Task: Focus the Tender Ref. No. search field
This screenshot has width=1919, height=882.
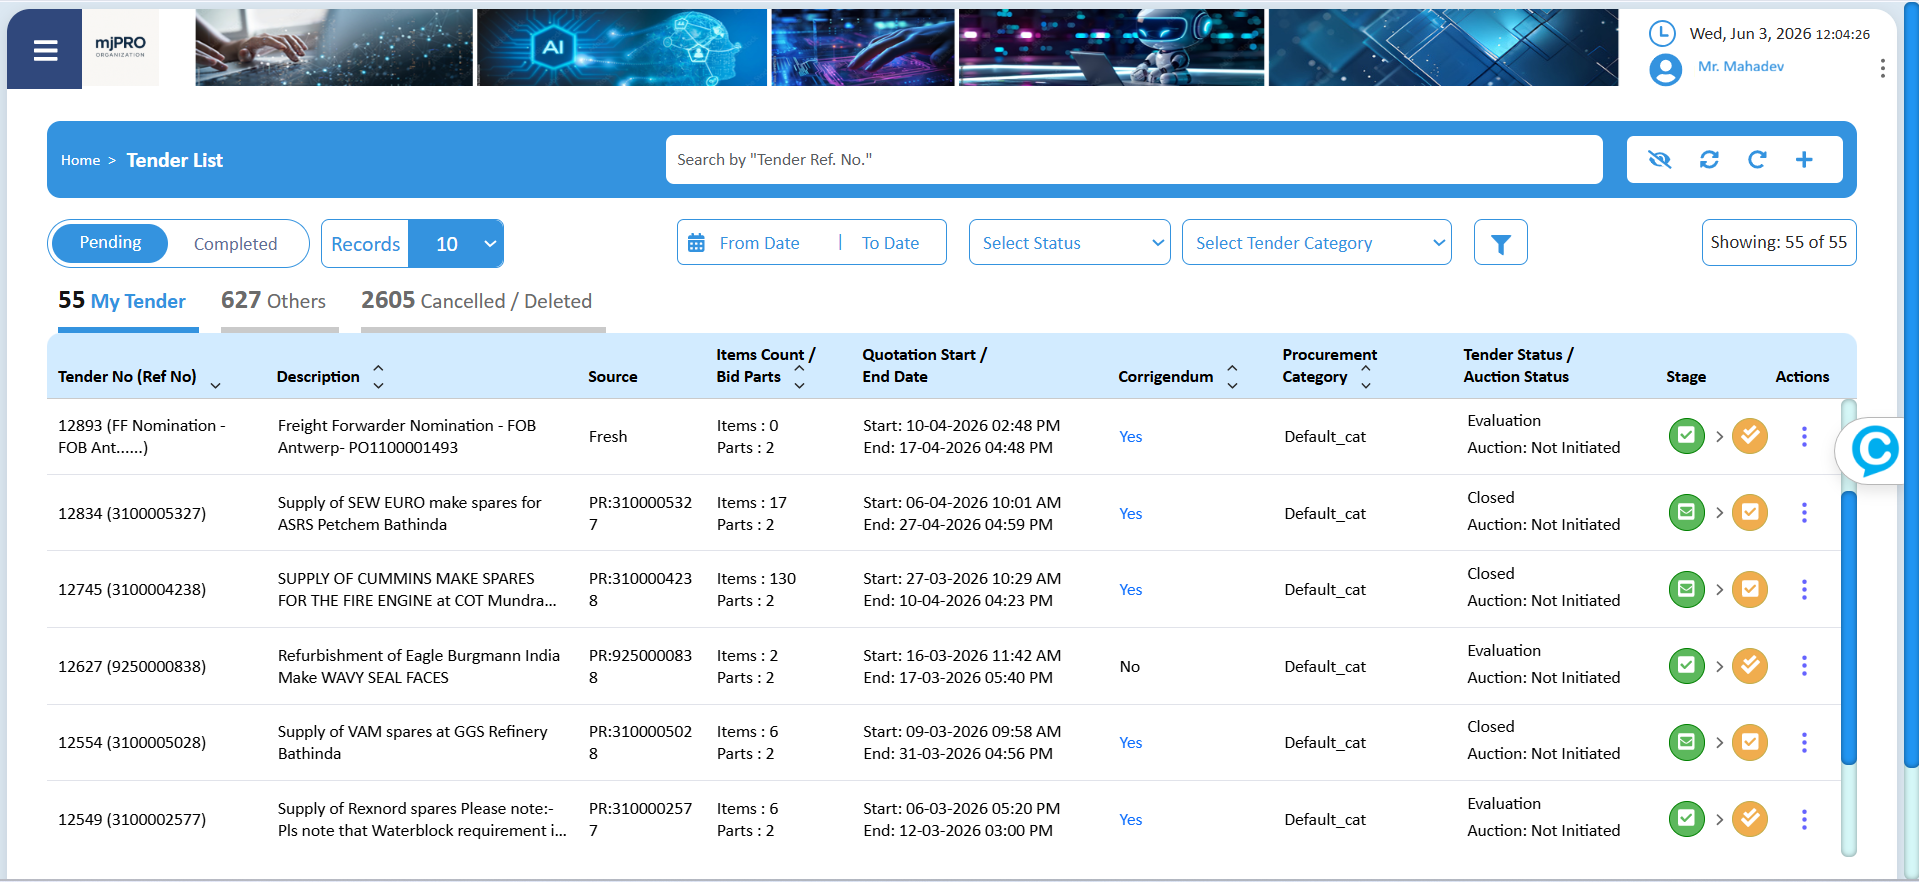Action: [x=1134, y=160]
